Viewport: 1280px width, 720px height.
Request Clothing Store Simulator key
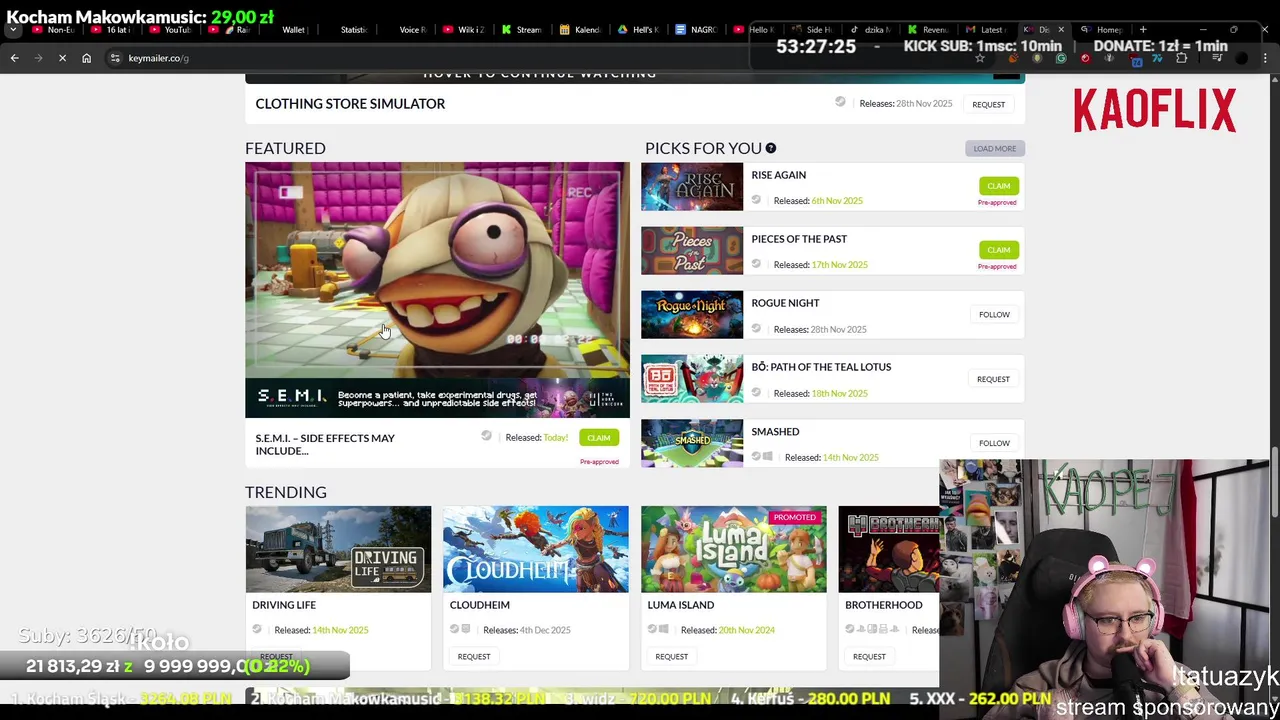[988, 104]
